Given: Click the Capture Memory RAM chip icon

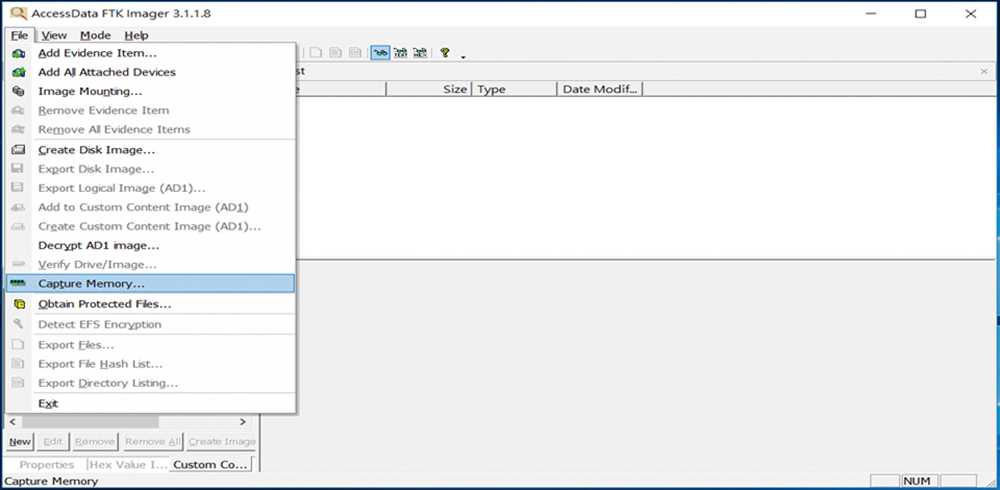Looking at the screenshot, I should [x=18, y=283].
